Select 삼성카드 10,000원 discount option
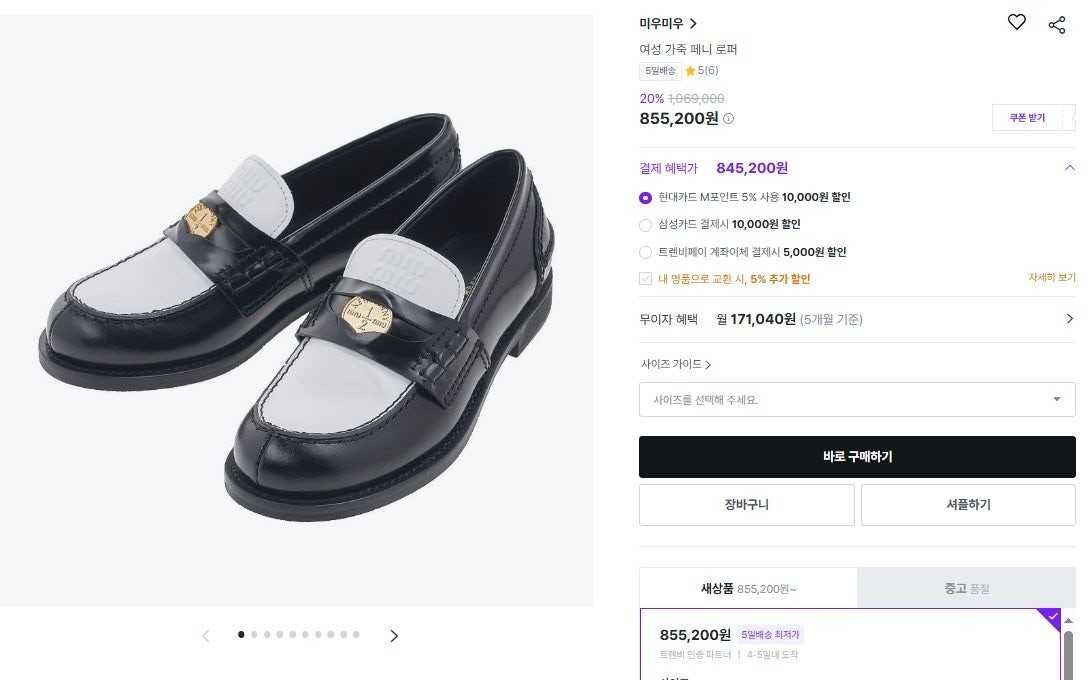 pyautogui.click(x=645, y=225)
